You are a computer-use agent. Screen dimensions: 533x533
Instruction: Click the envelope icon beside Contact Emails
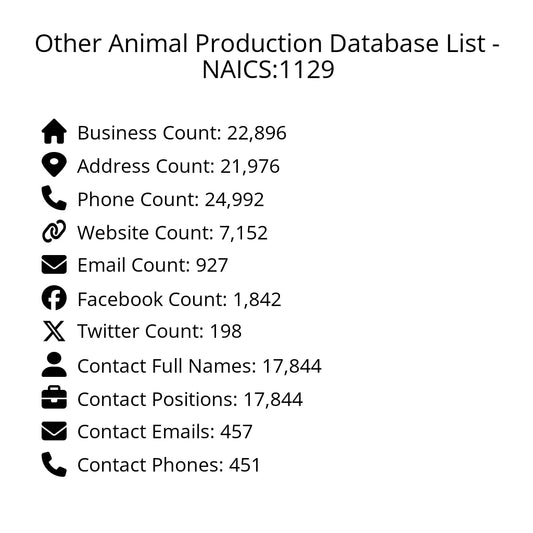click(x=54, y=431)
